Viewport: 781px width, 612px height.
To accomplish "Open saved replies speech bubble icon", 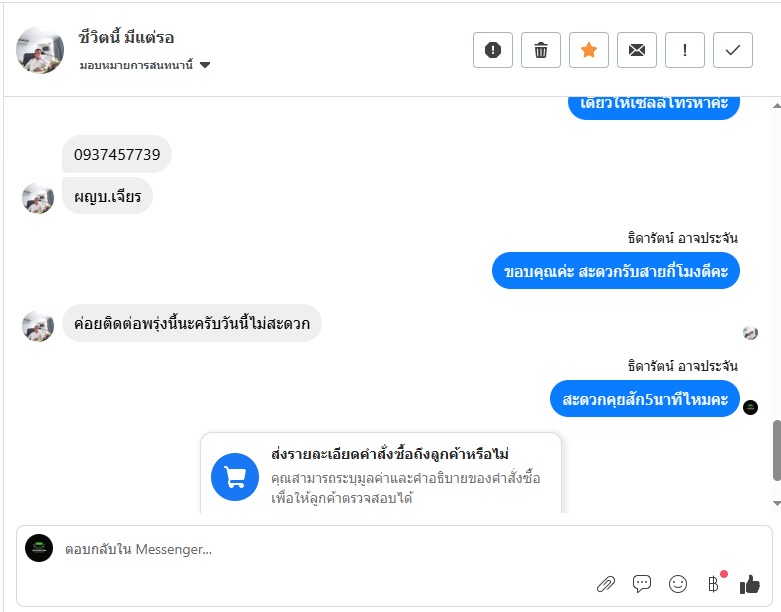I will pyautogui.click(x=642, y=584).
